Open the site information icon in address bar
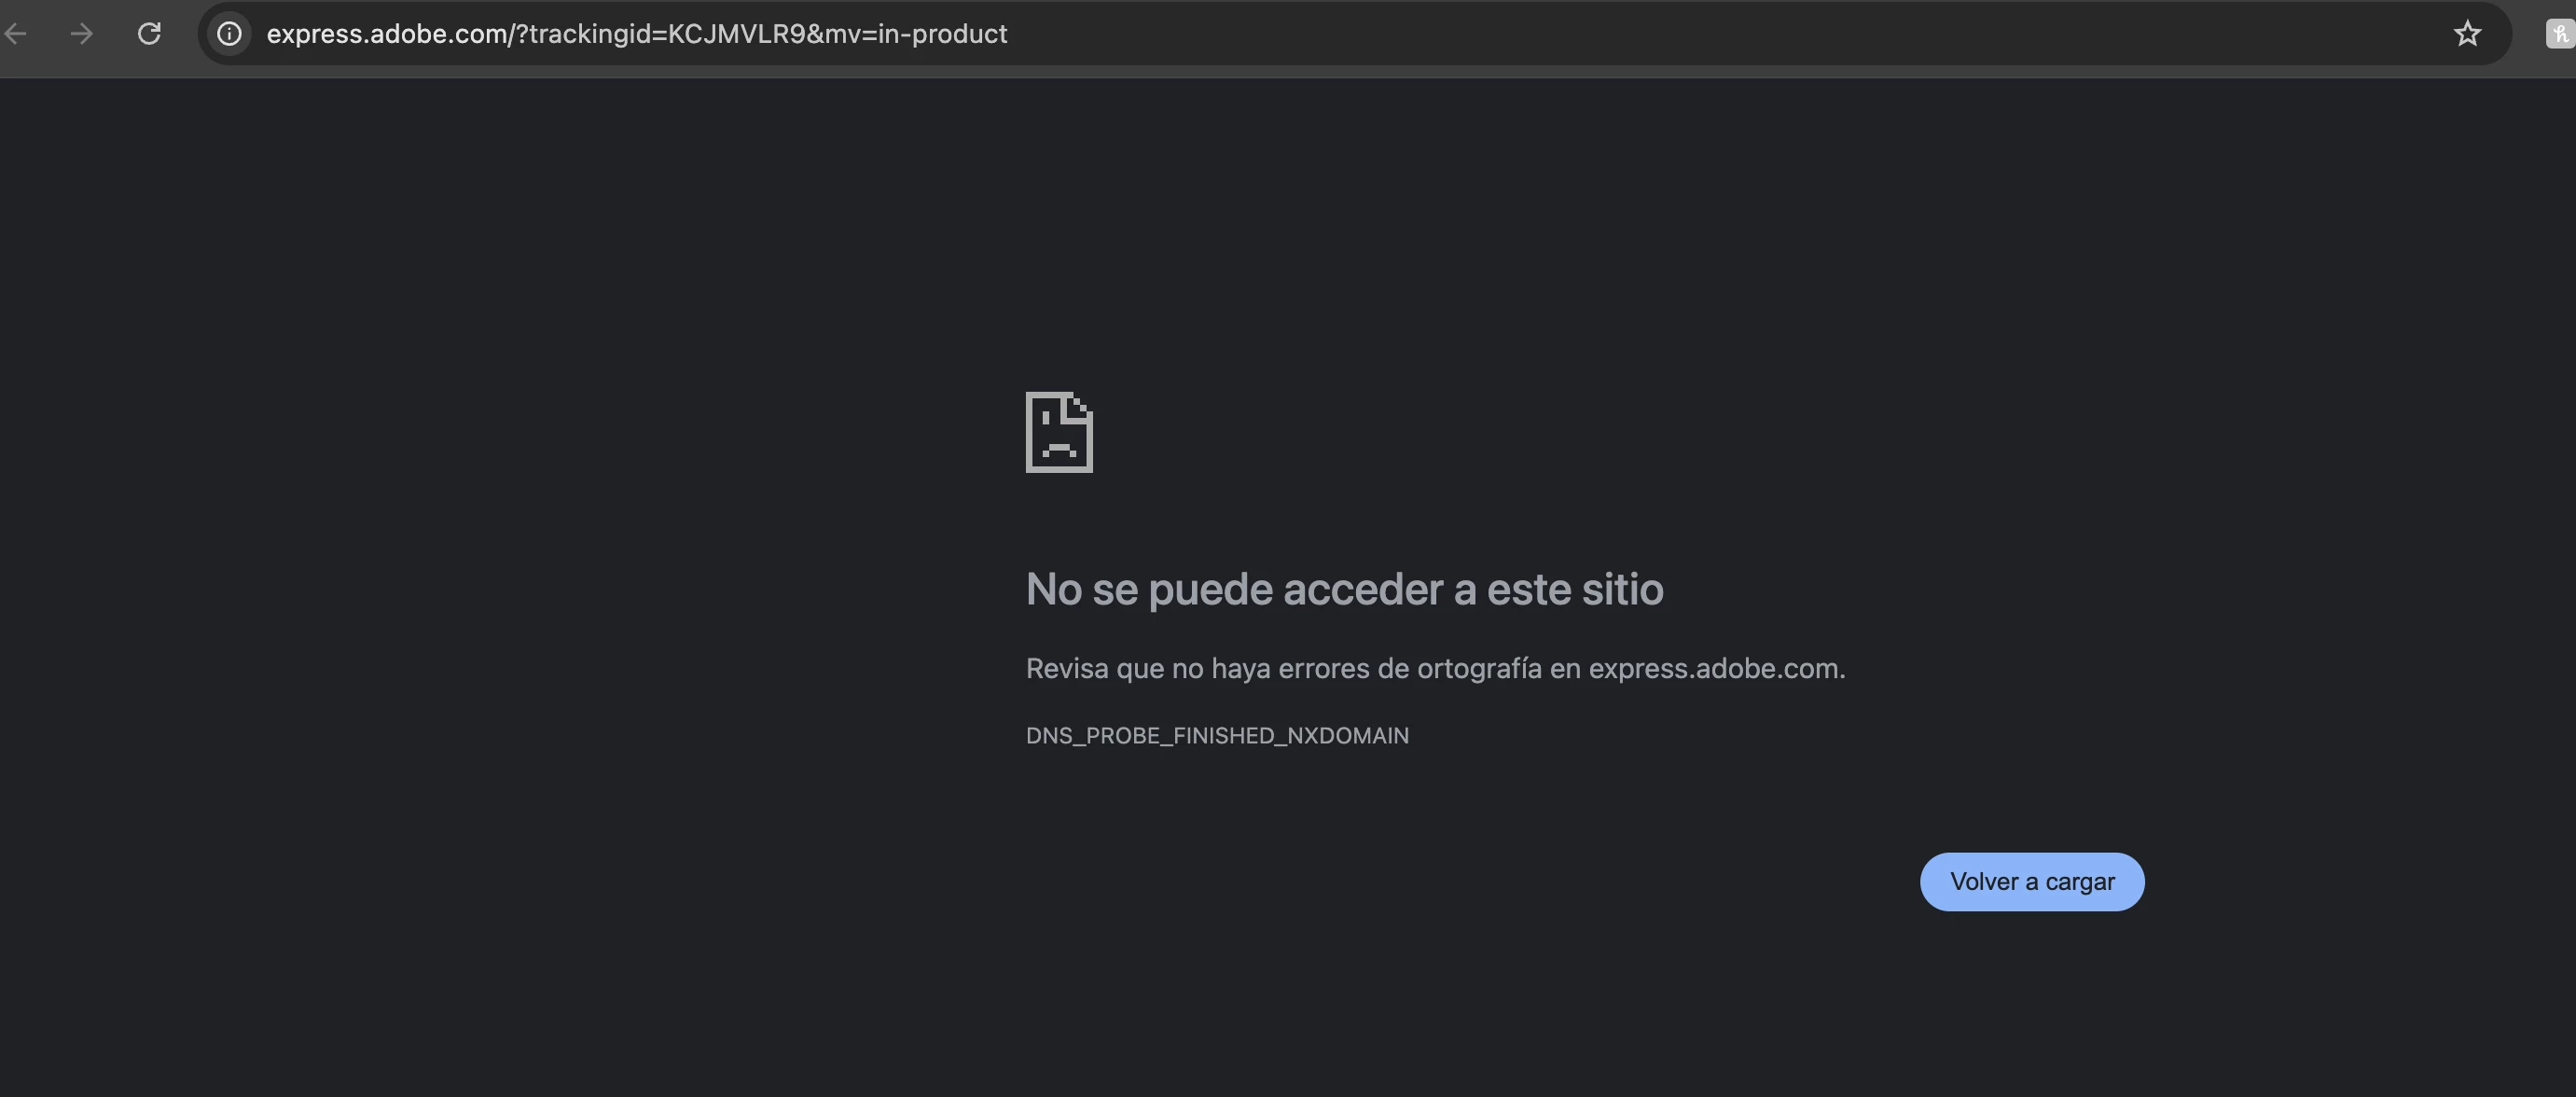2576x1097 pixels. point(229,34)
